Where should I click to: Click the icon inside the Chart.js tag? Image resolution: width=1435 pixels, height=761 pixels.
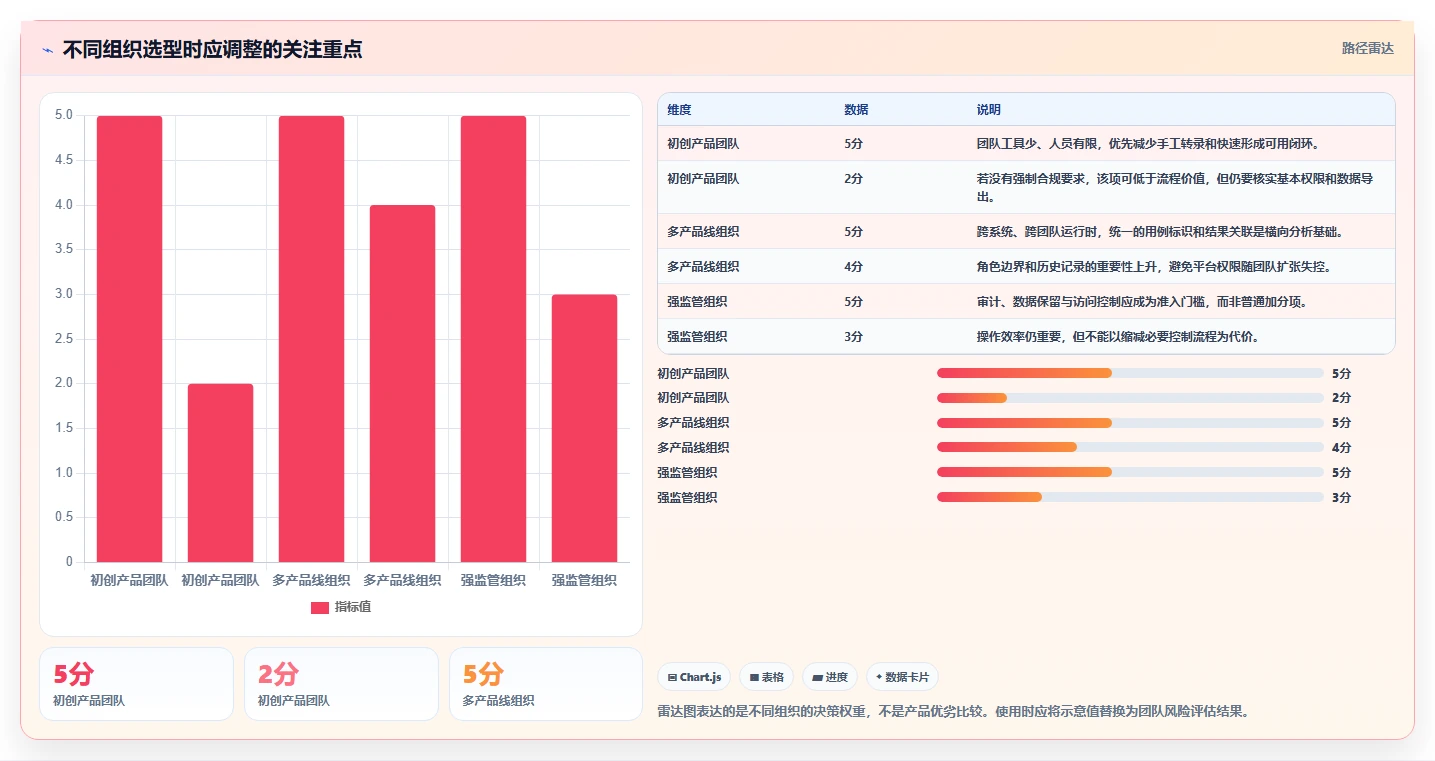point(672,678)
